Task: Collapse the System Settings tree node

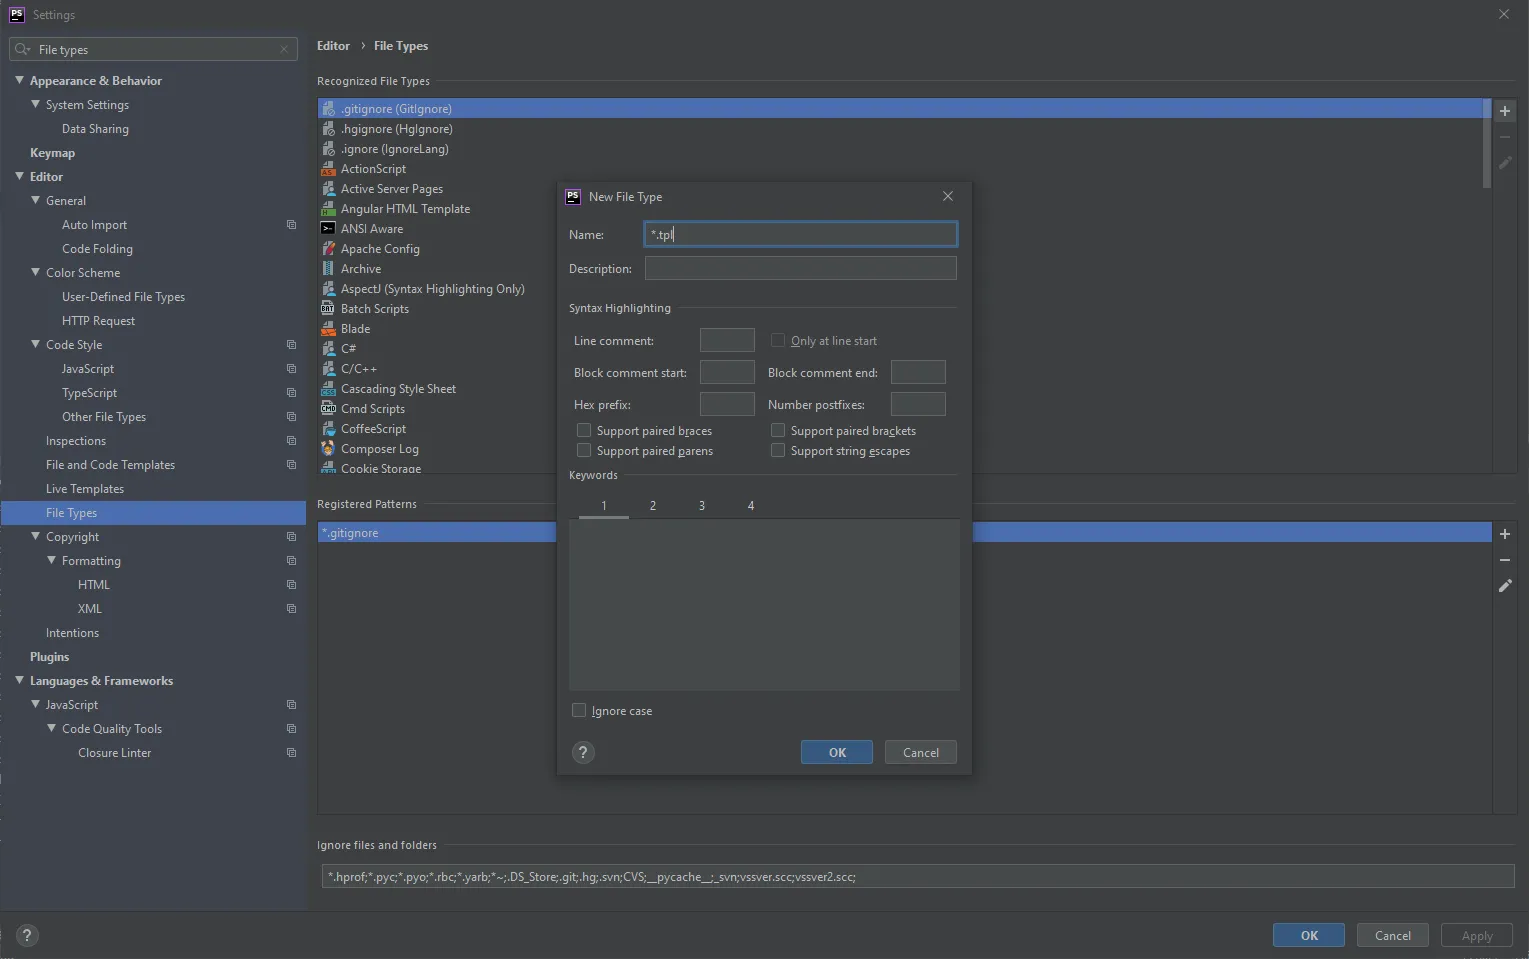Action: tap(35, 104)
